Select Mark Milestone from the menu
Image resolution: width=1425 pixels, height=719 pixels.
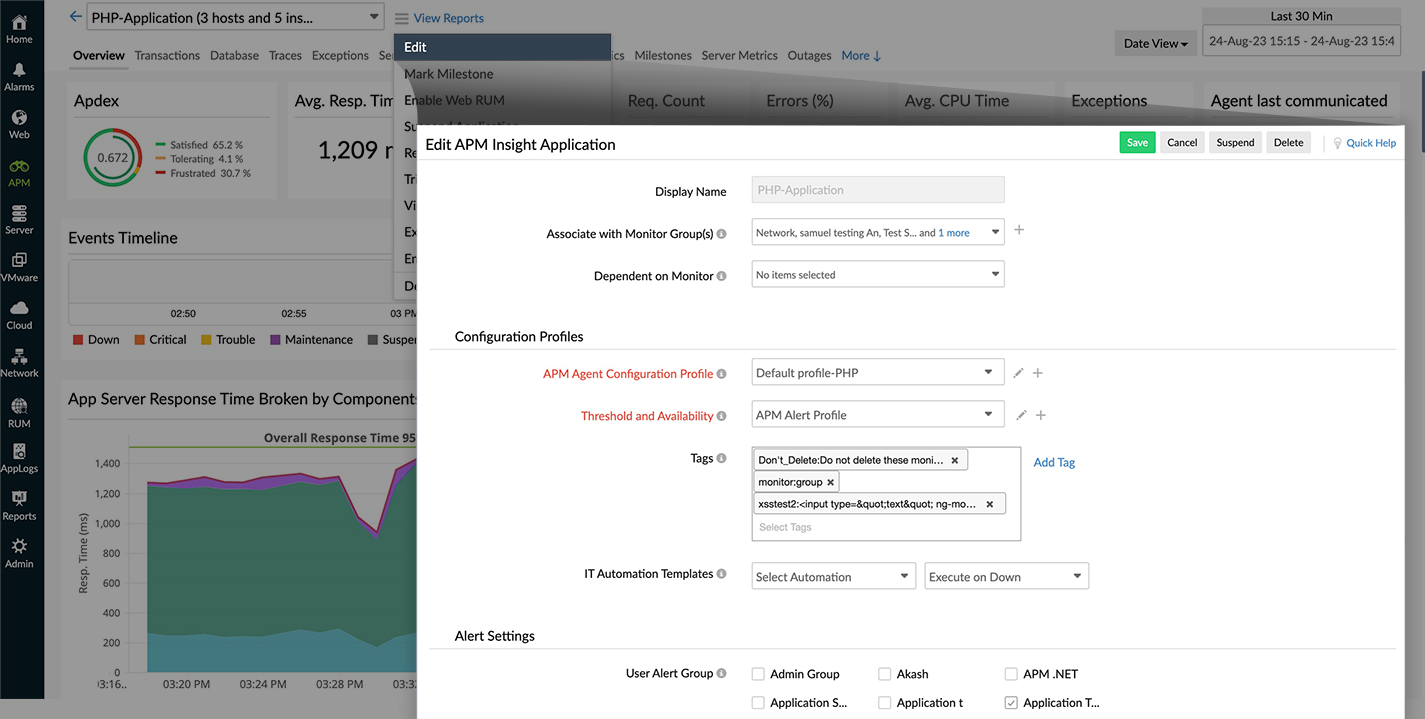click(x=448, y=74)
